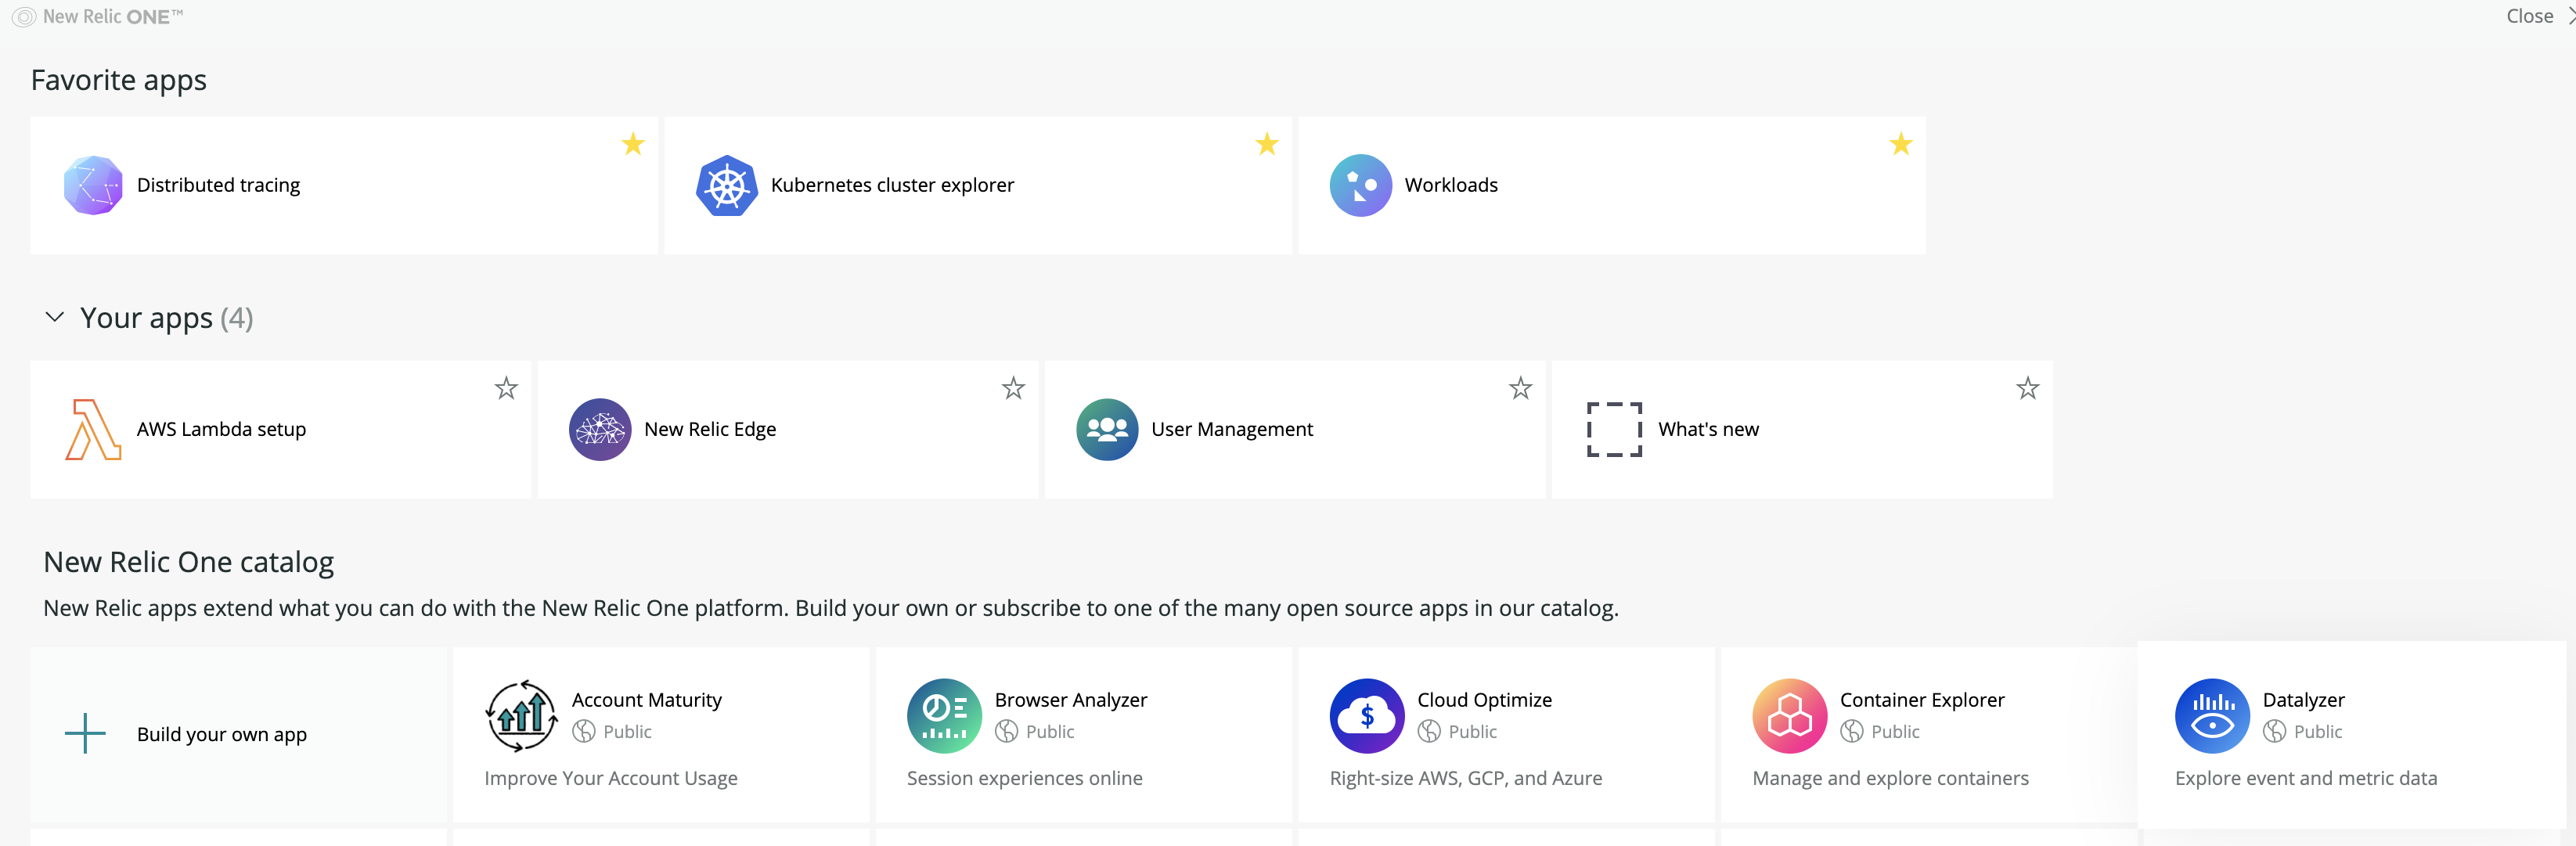Click 'Explore event and metric data' text
2576x846 pixels.
[2305, 778]
